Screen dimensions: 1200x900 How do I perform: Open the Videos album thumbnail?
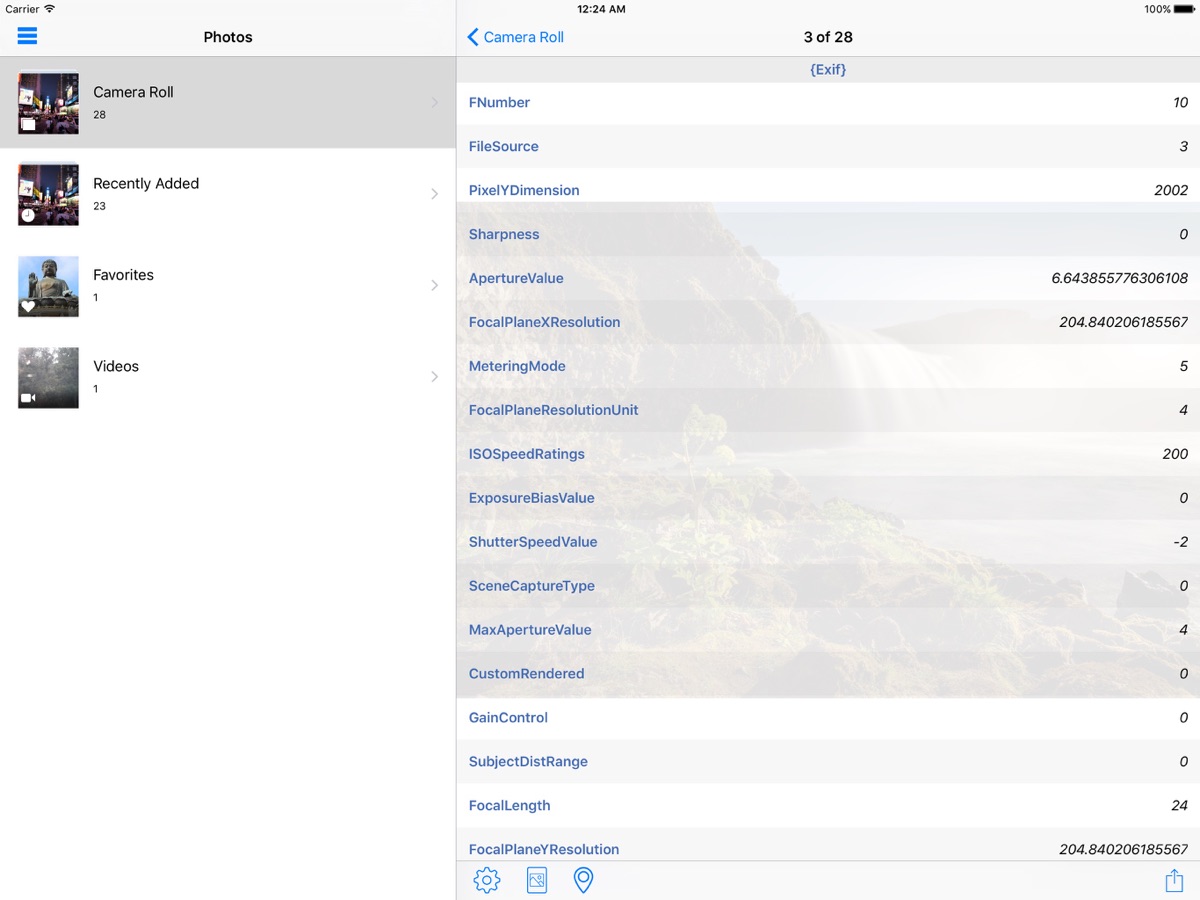(48, 377)
